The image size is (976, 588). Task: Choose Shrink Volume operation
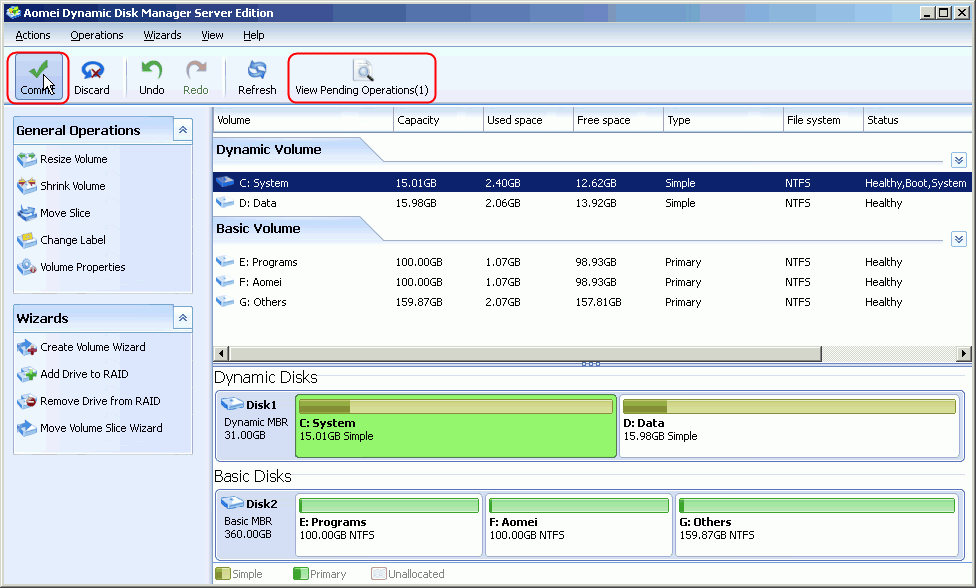point(72,186)
